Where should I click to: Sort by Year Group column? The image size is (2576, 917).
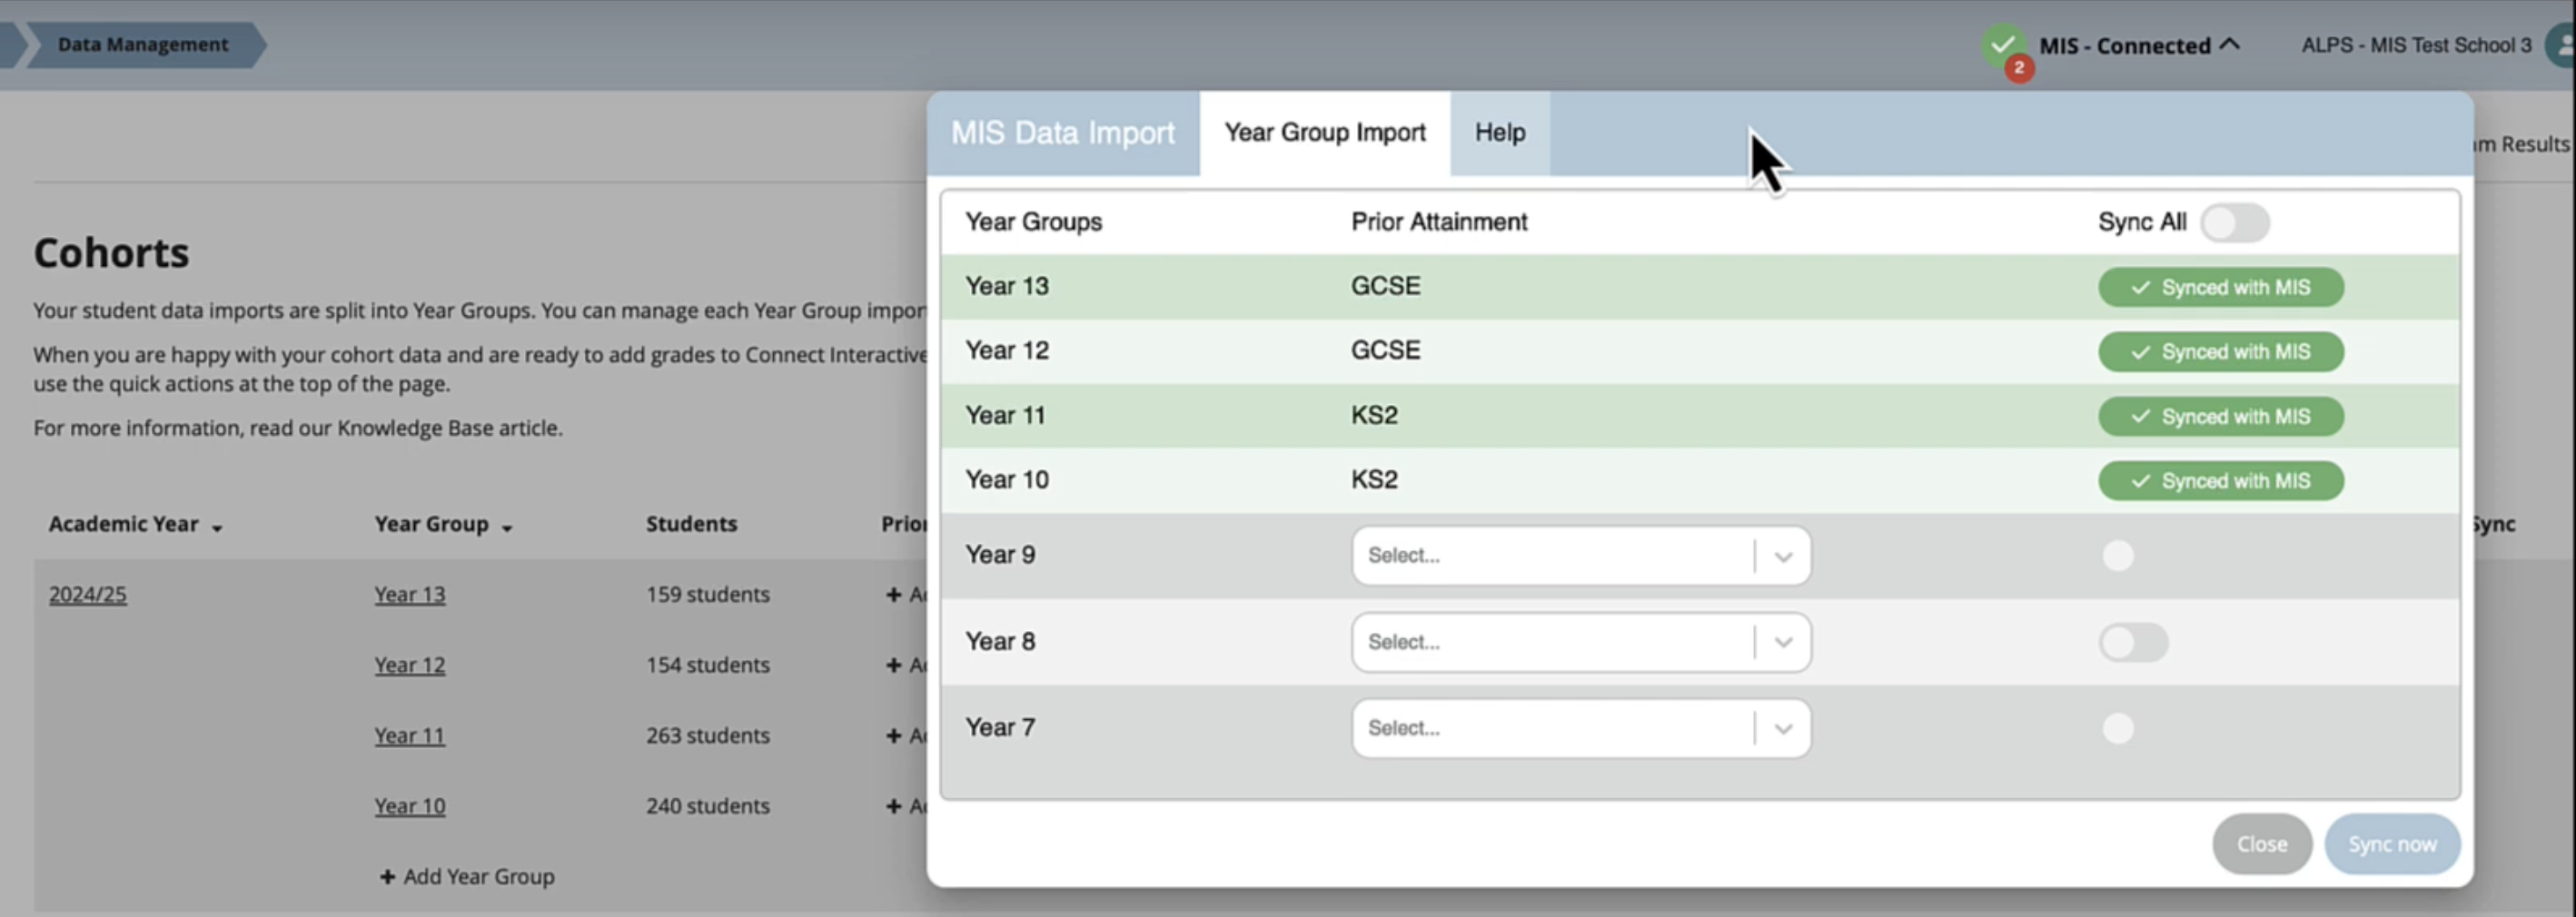(x=443, y=524)
